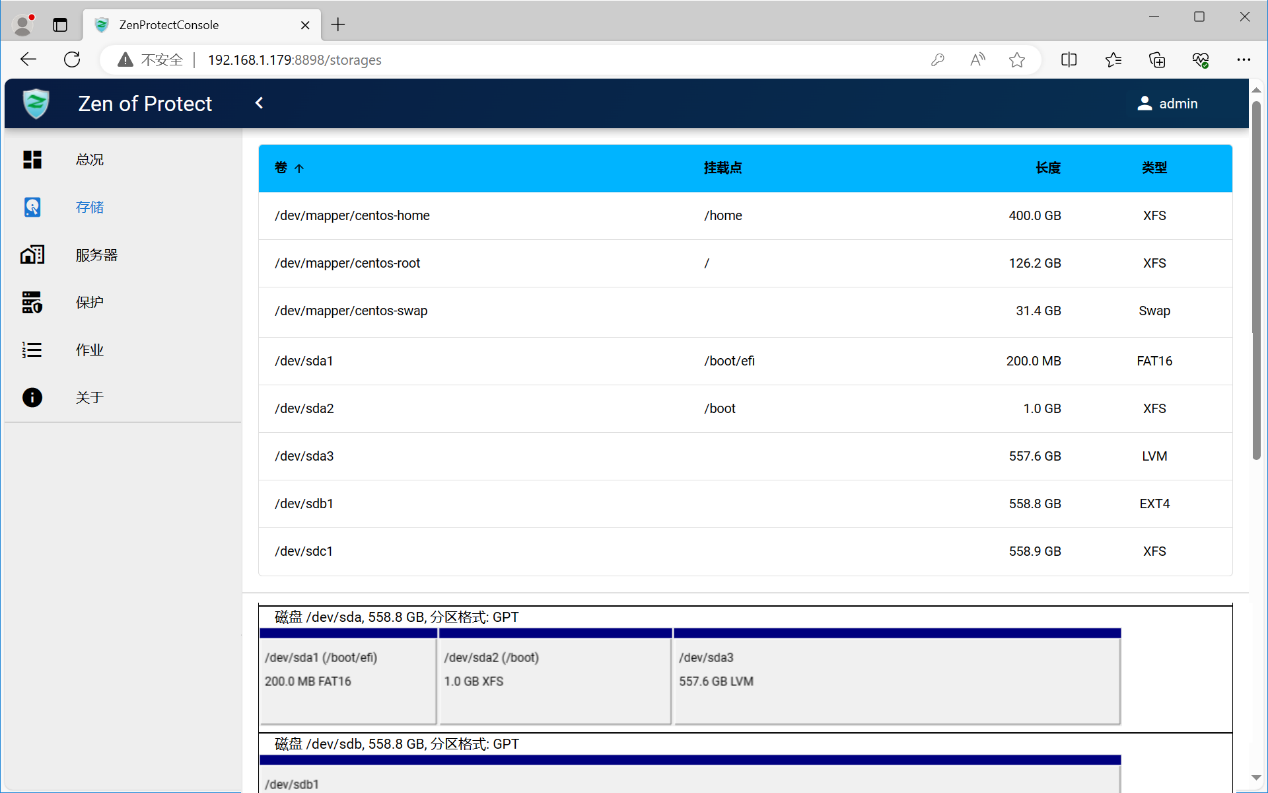The width and height of the screenshot is (1268, 793).
Task: Click the 长度 column header
Action: point(1047,168)
